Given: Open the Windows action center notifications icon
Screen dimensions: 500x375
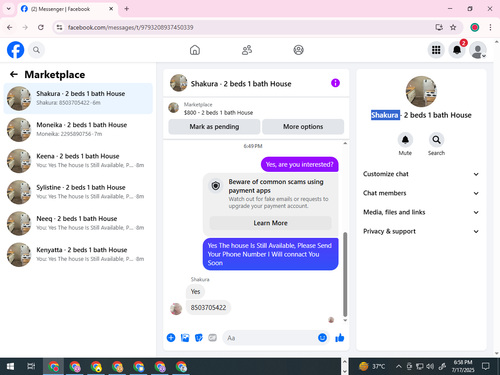Looking at the screenshot, I should (486, 367).
